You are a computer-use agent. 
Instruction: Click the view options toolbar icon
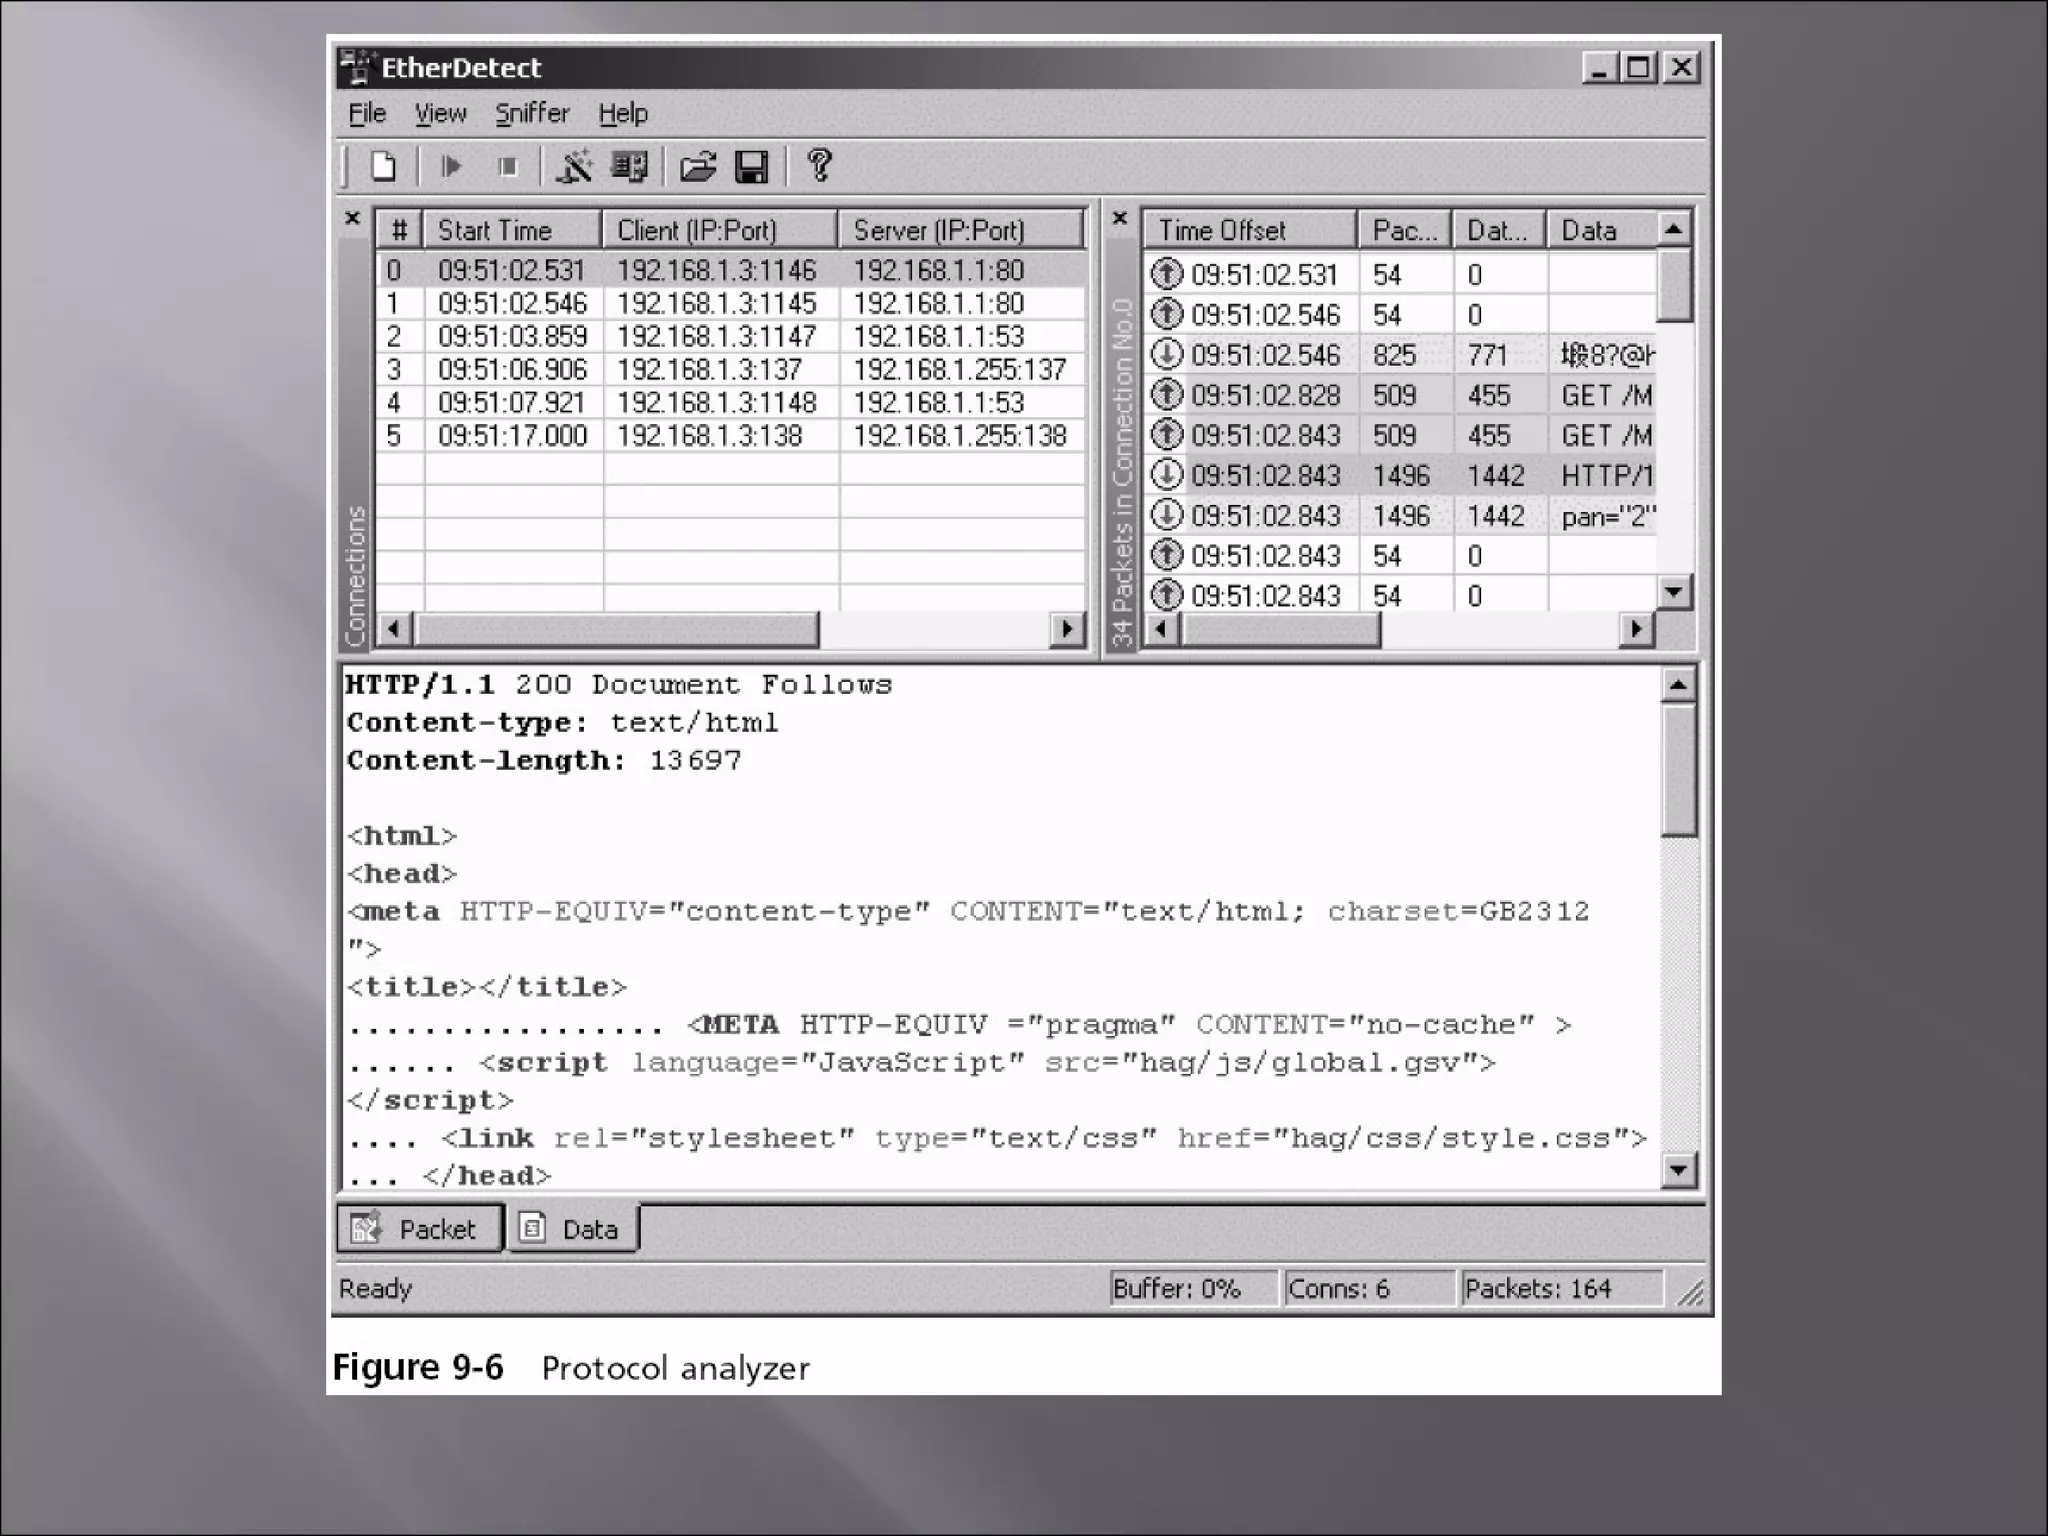pos(630,166)
